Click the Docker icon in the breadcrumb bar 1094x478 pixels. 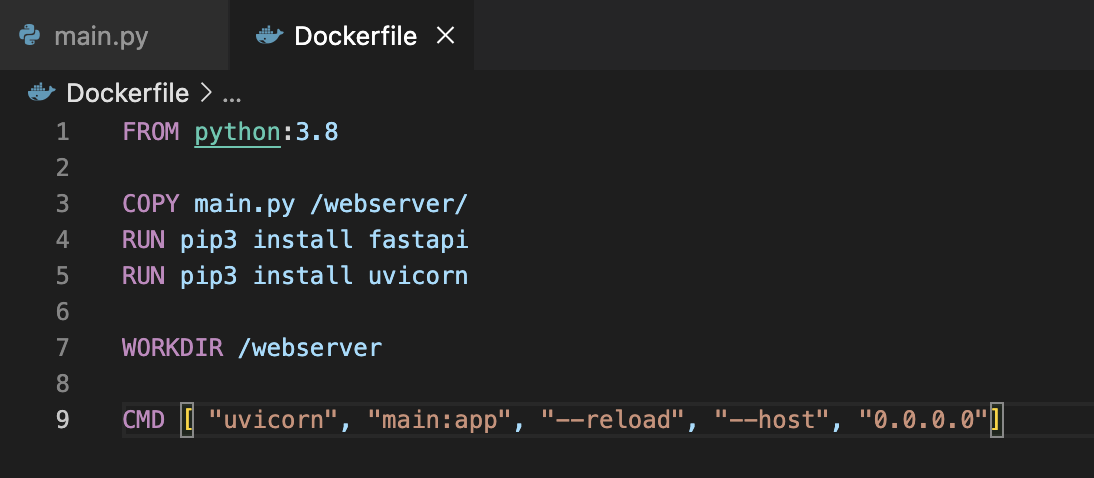(x=40, y=94)
